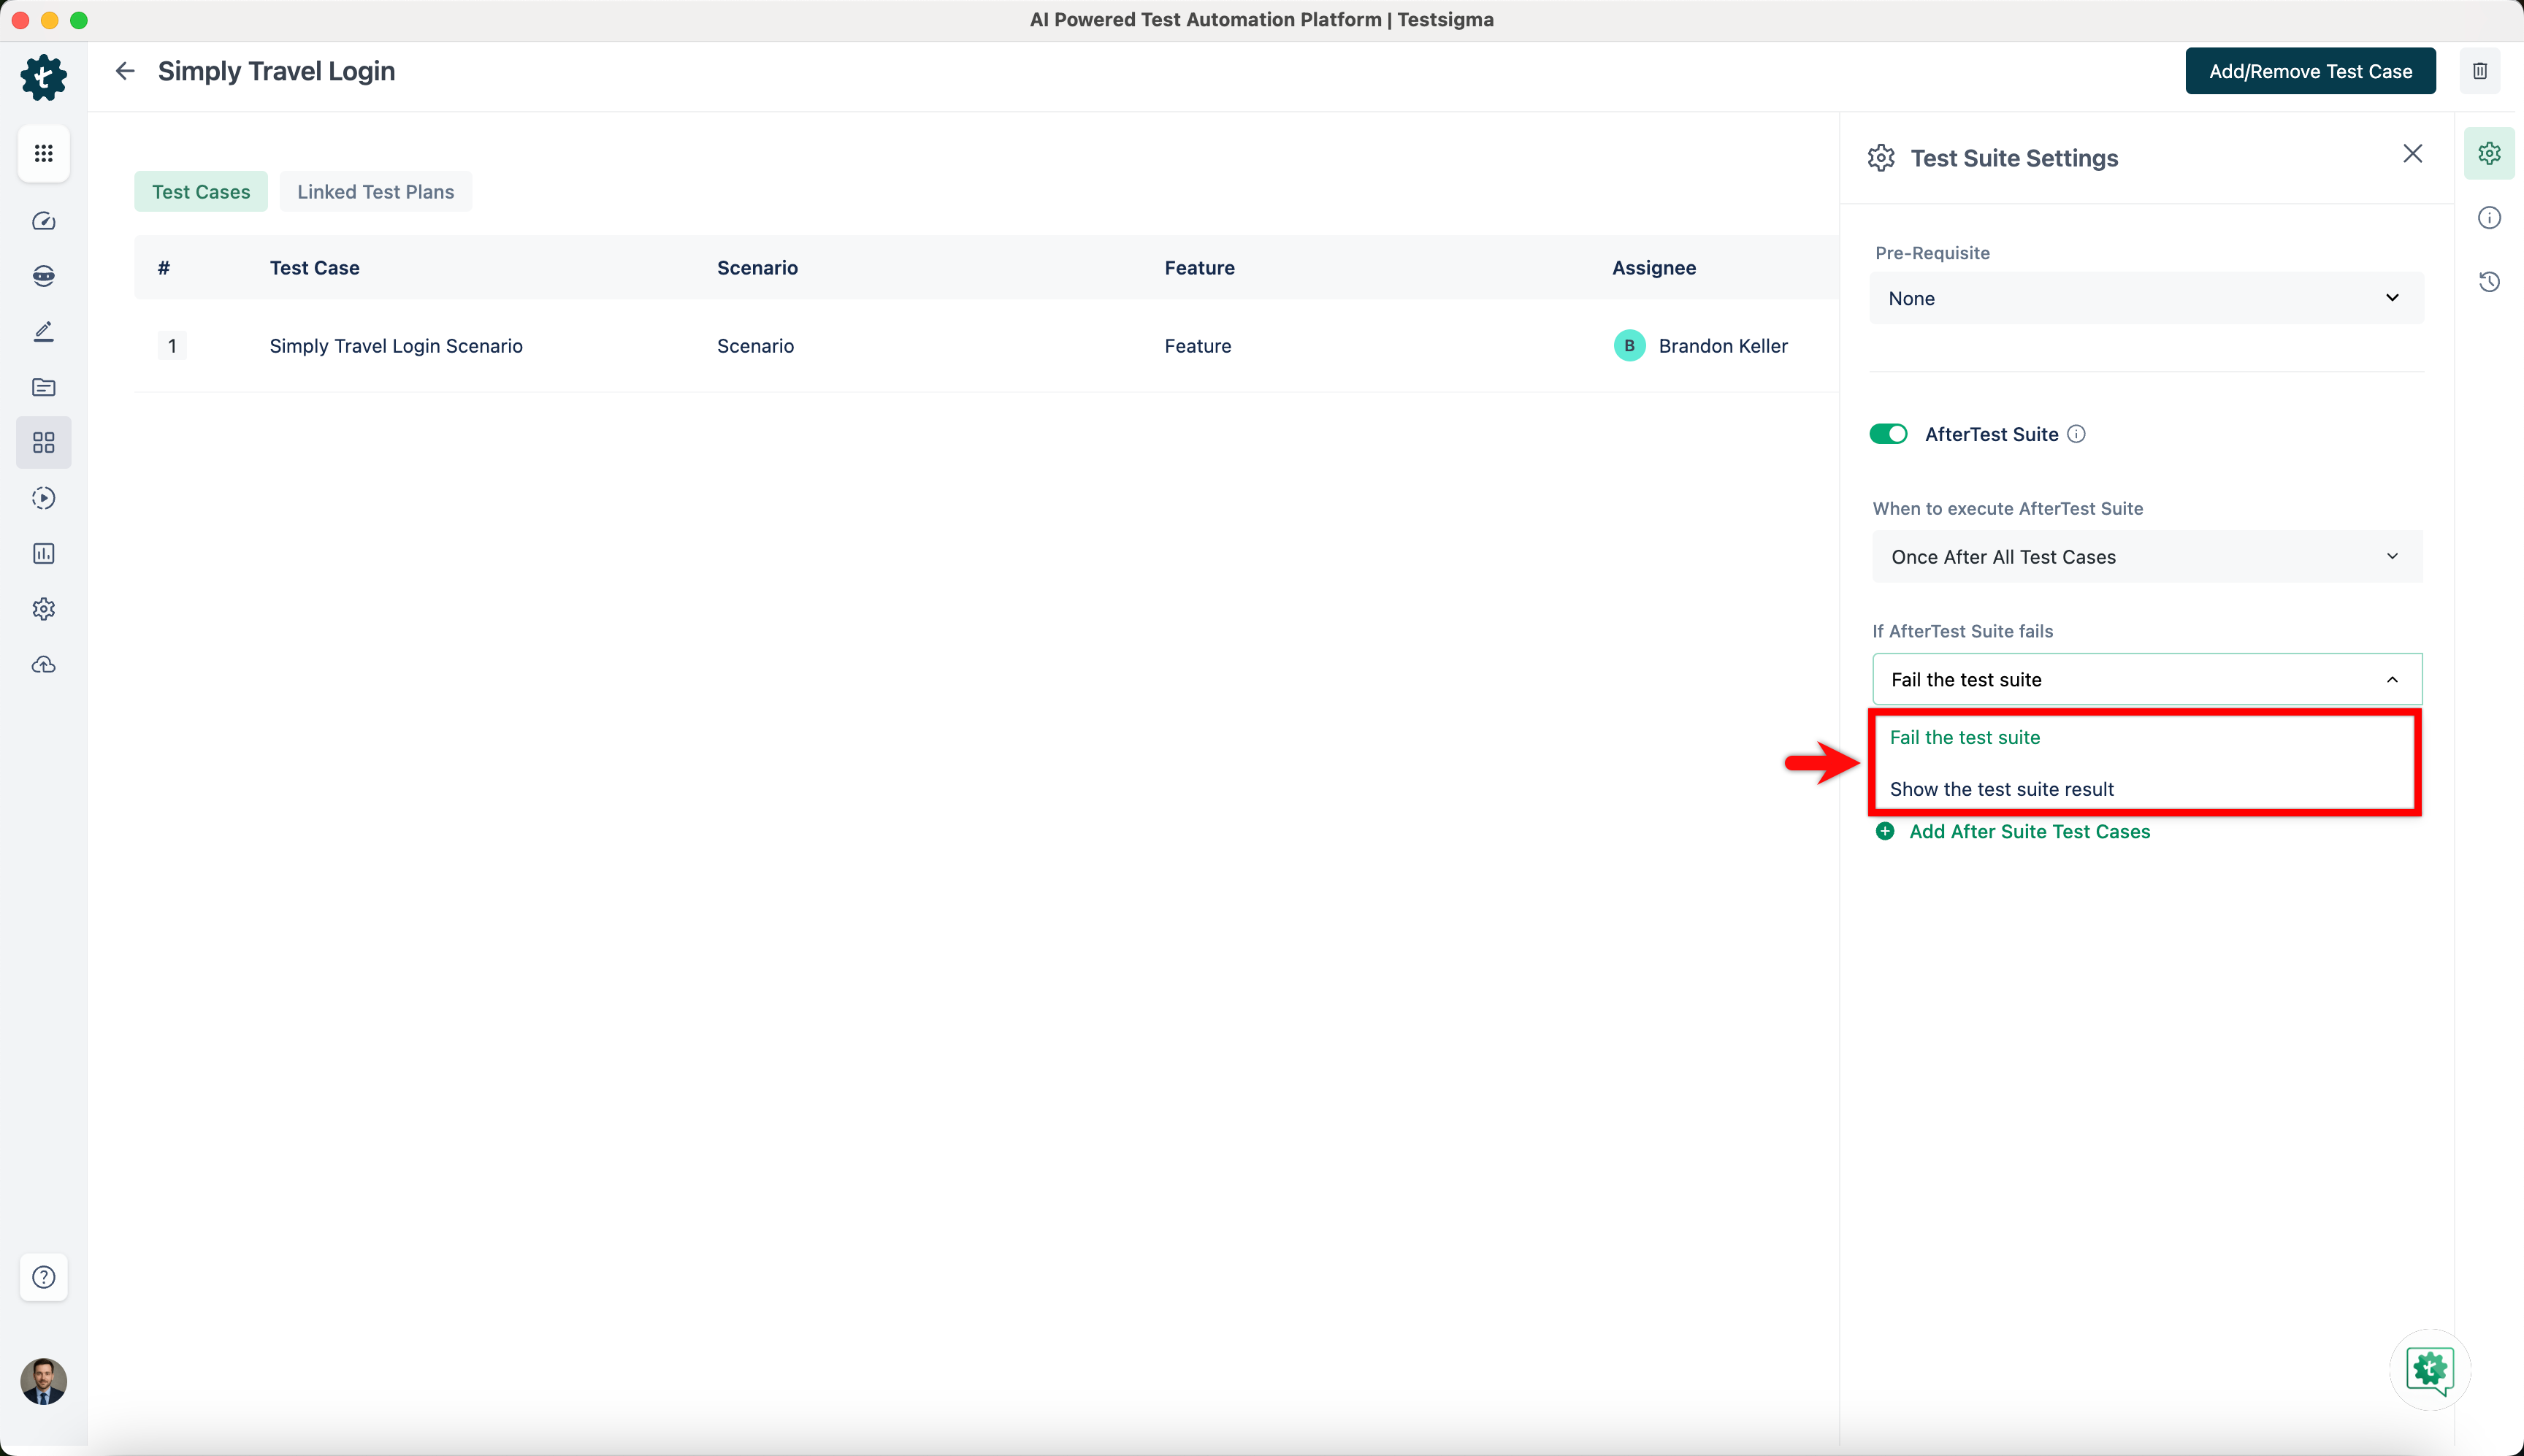This screenshot has height=1456, width=2524.
Task: Click the Simply Travel Login Scenario row
Action: [x=396, y=346]
